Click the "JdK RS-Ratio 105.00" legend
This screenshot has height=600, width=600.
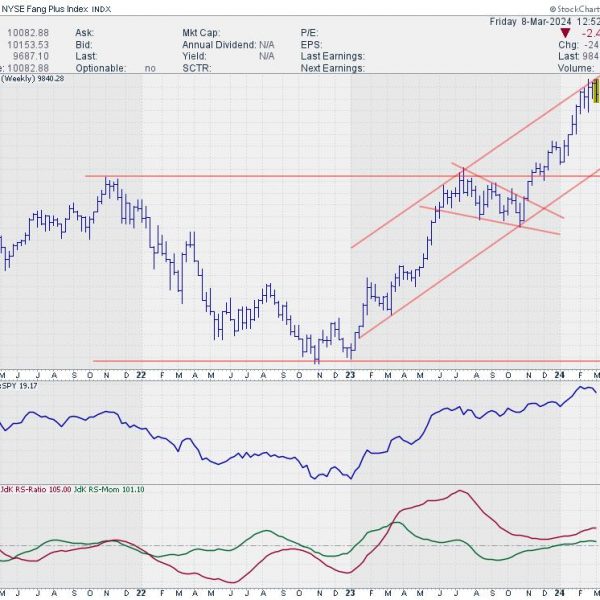point(36,489)
